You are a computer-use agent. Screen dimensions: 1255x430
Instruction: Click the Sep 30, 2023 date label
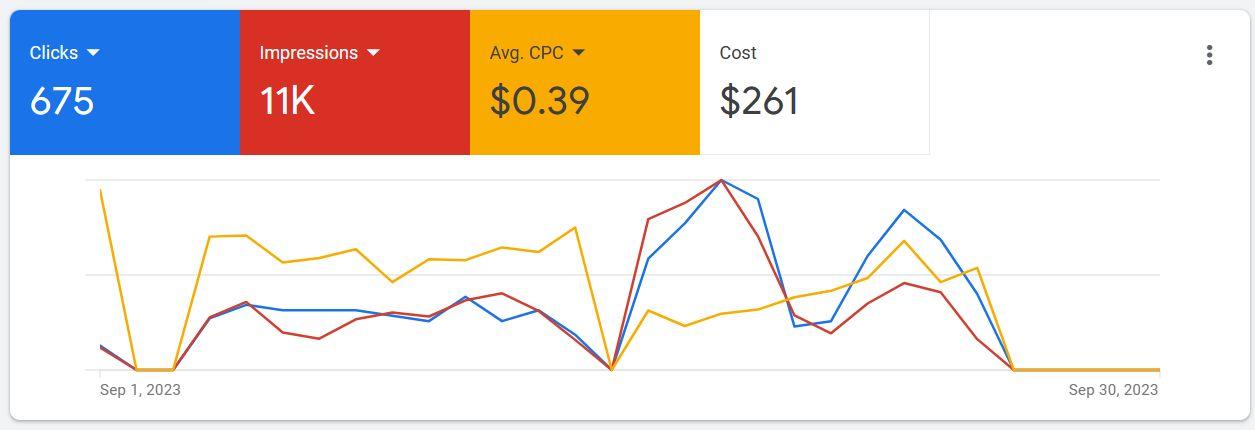pyautogui.click(x=1113, y=390)
